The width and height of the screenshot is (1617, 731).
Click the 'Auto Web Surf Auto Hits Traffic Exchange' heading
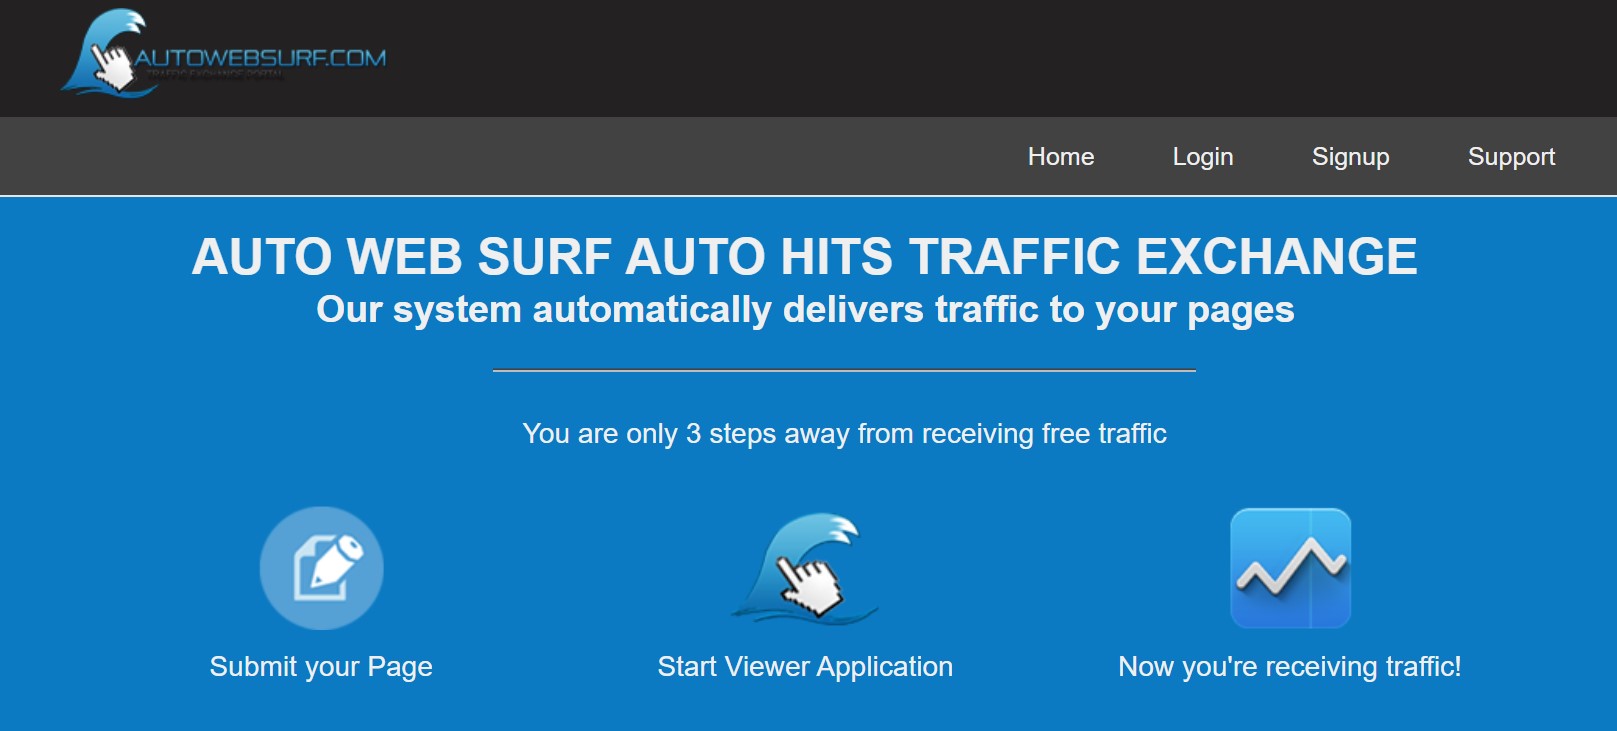tap(805, 256)
